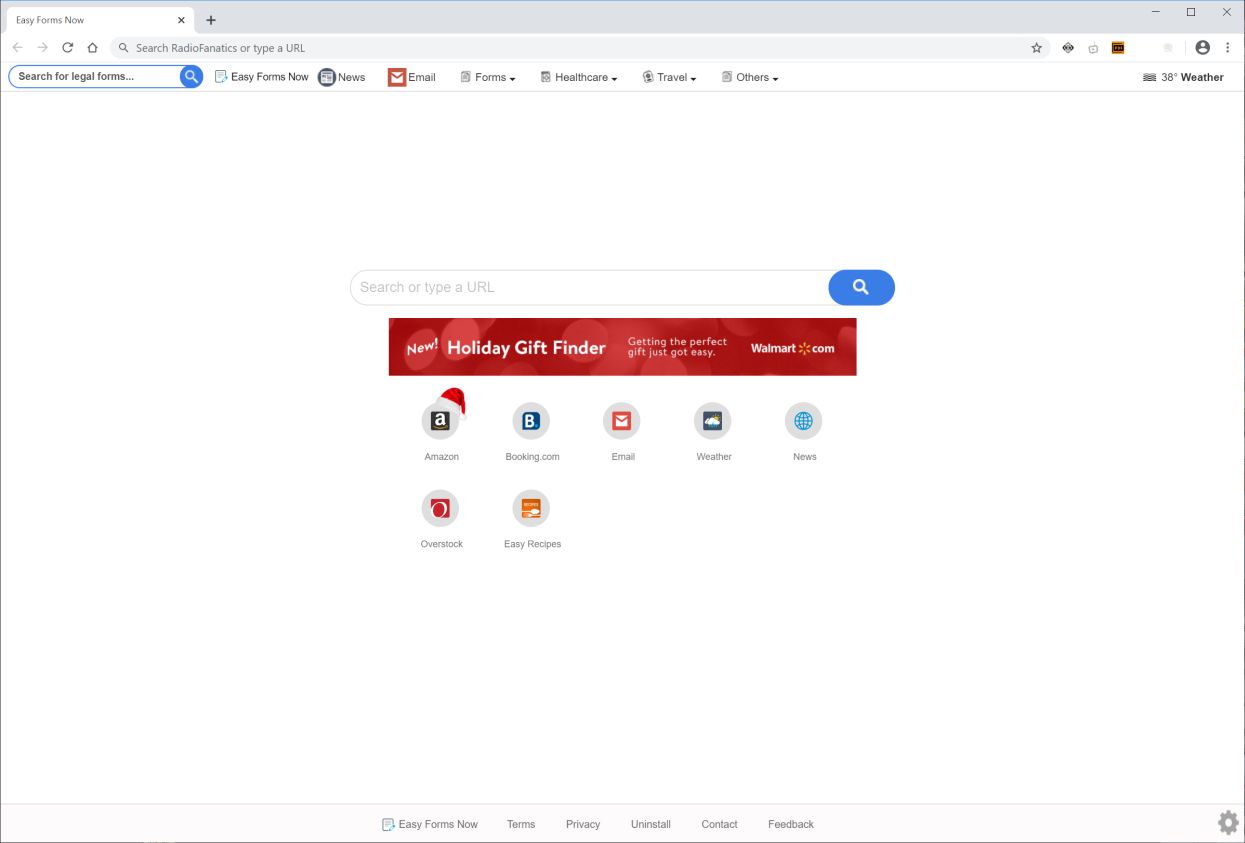Open a new browser tab
This screenshot has height=843, width=1245.
[210, 20]
